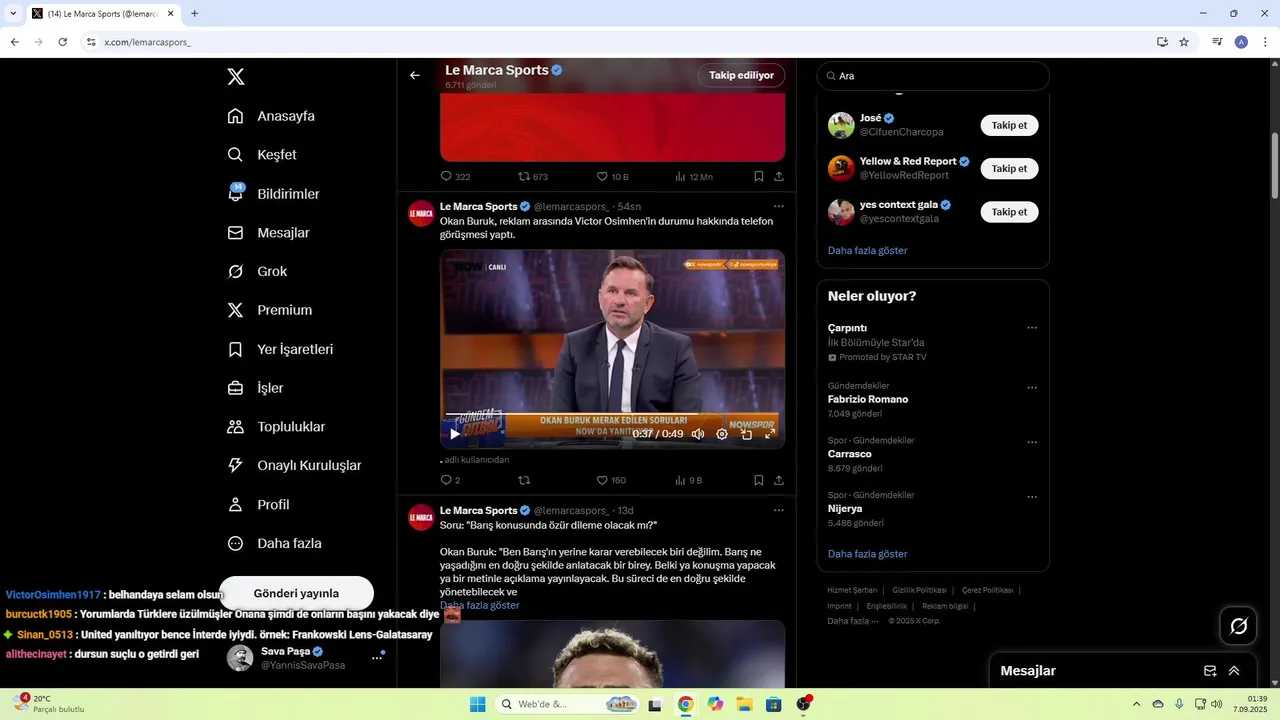
Task: Open Nijerya trending topic
Action: [x=845, y=509]
